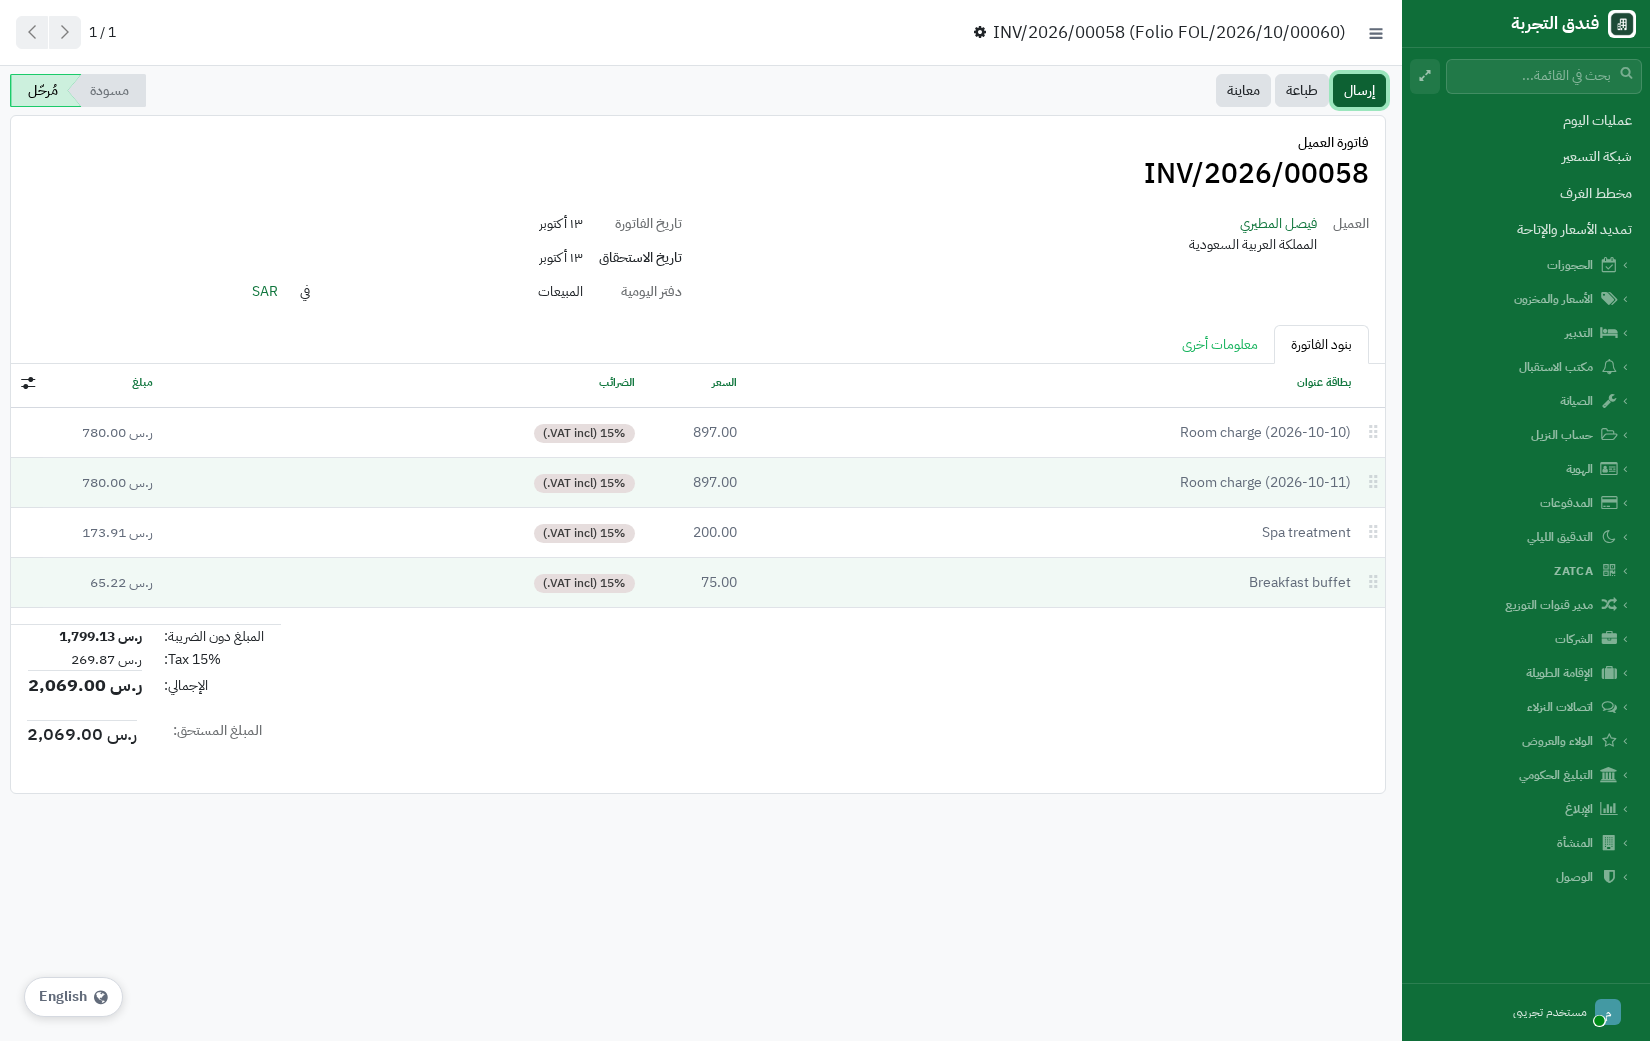Expand the الإقامة الطويلة menu chevron
Image resolution: width=1650 pixels, height=1041 pixels.
1626,673
